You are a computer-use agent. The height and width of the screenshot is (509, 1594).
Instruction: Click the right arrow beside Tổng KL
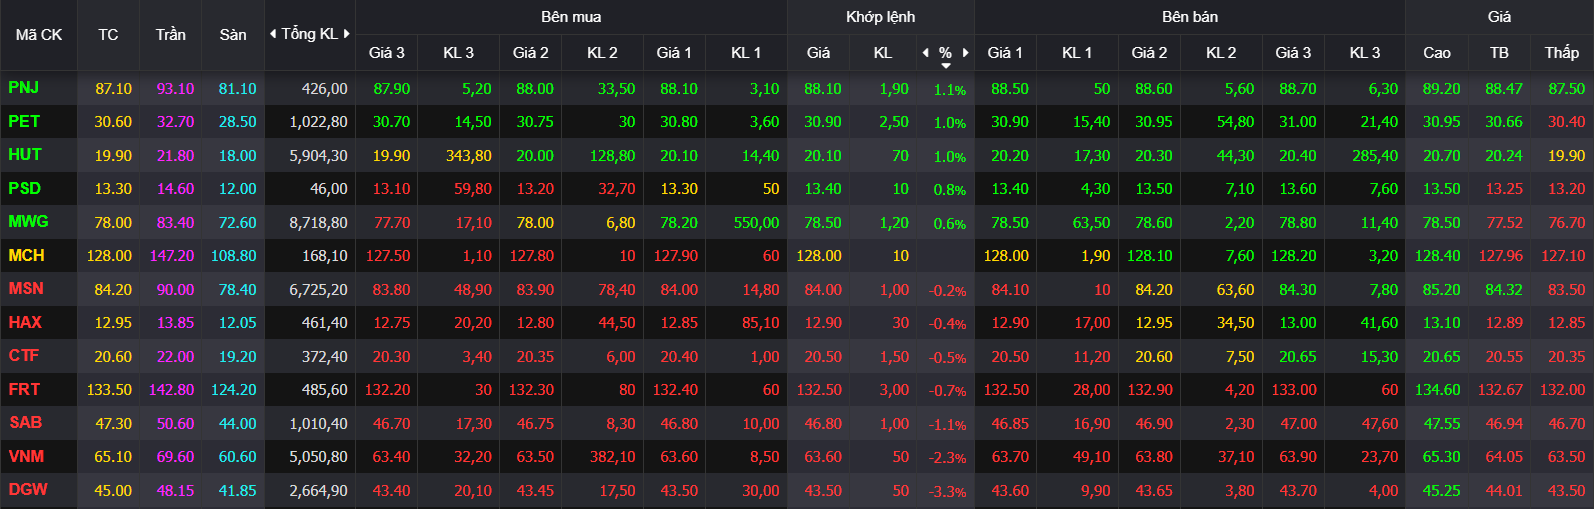(347, 34)
